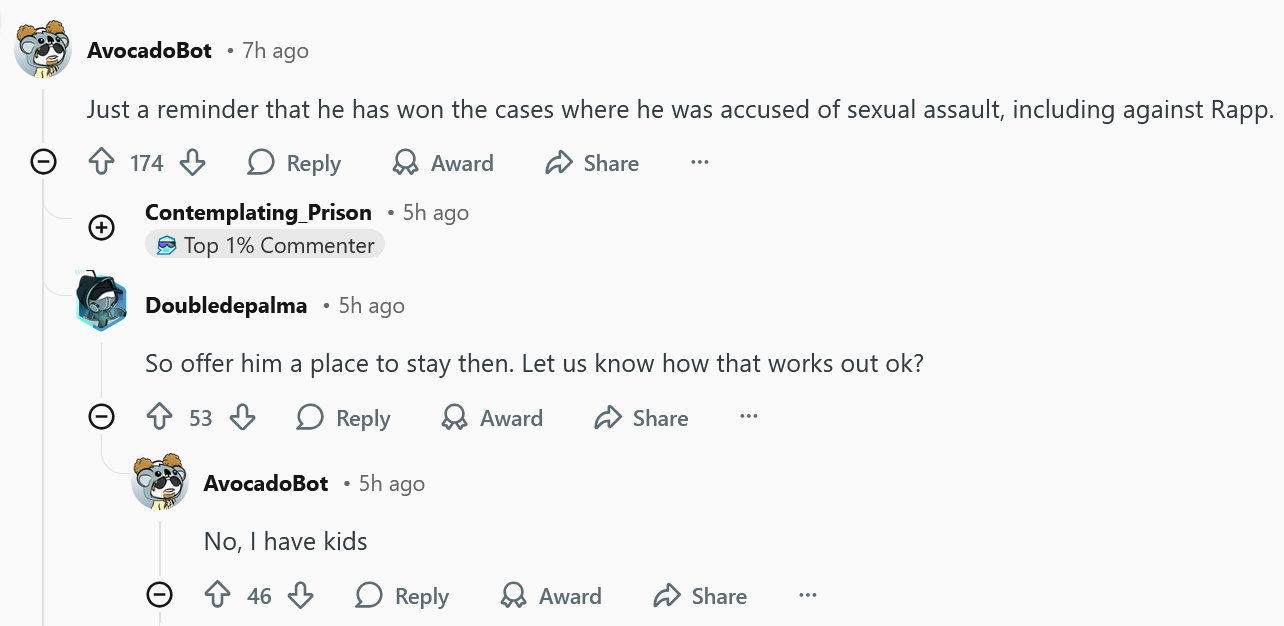This screenshot has height=626, width=1284.
Task: Reply to the "No, I have kids" comment
Action: pos(403,596)
